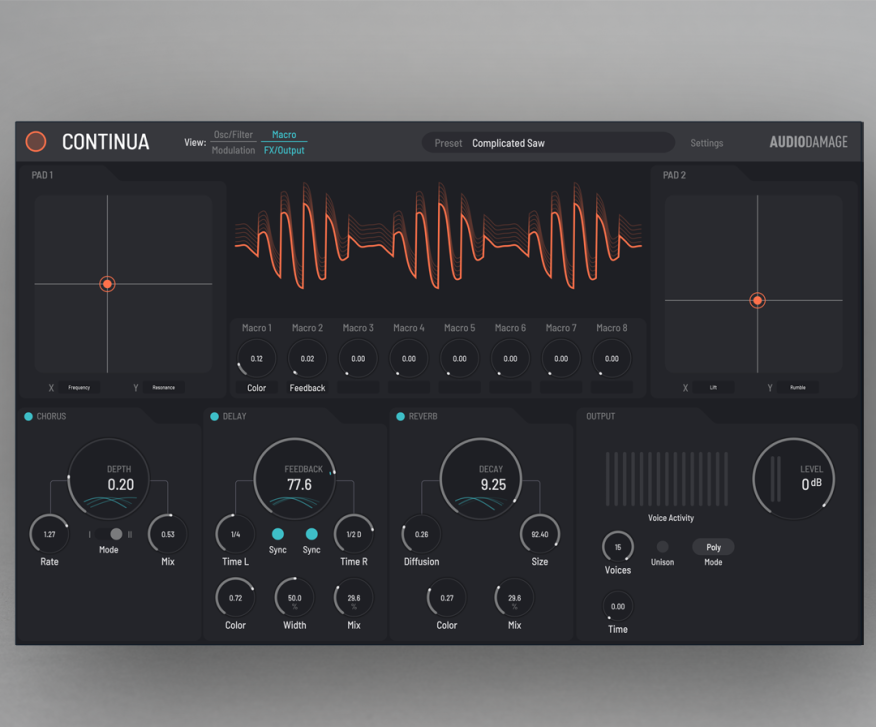Click the Macro 2 knob

point(307,359)
